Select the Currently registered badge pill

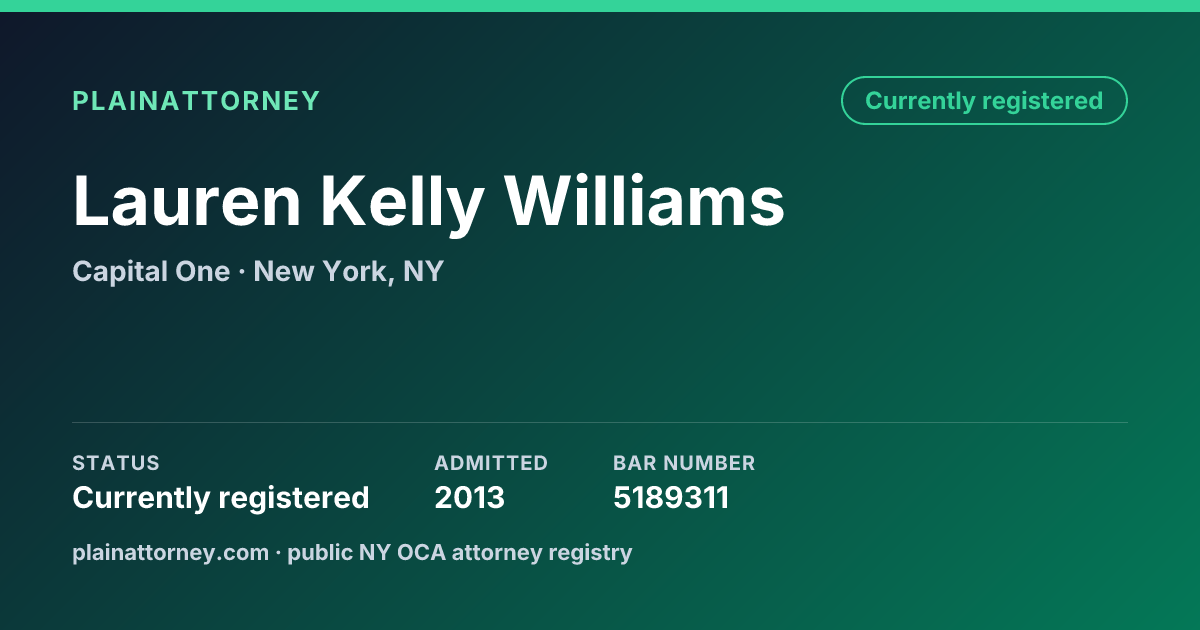tap(984, 101)
